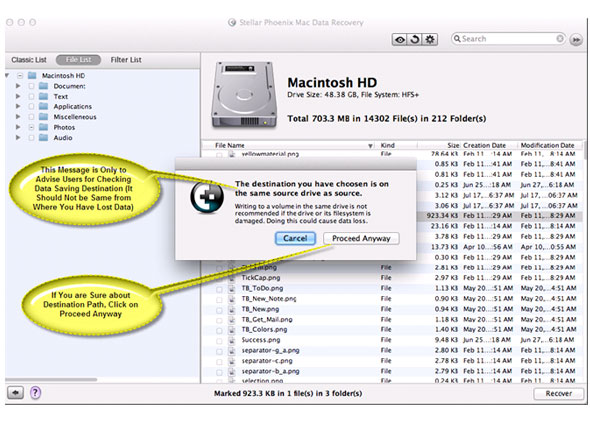The width and height of the screenshot is (590, 421).
Task: Select the TB_New_Note.png row
Action: pos(392,299)
